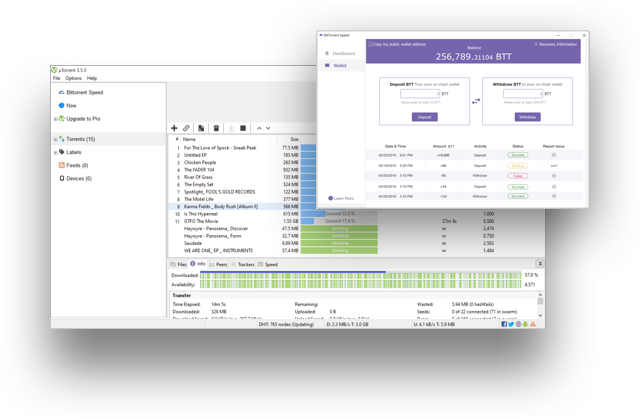Switch to the Trackers tab

point(242,264)
